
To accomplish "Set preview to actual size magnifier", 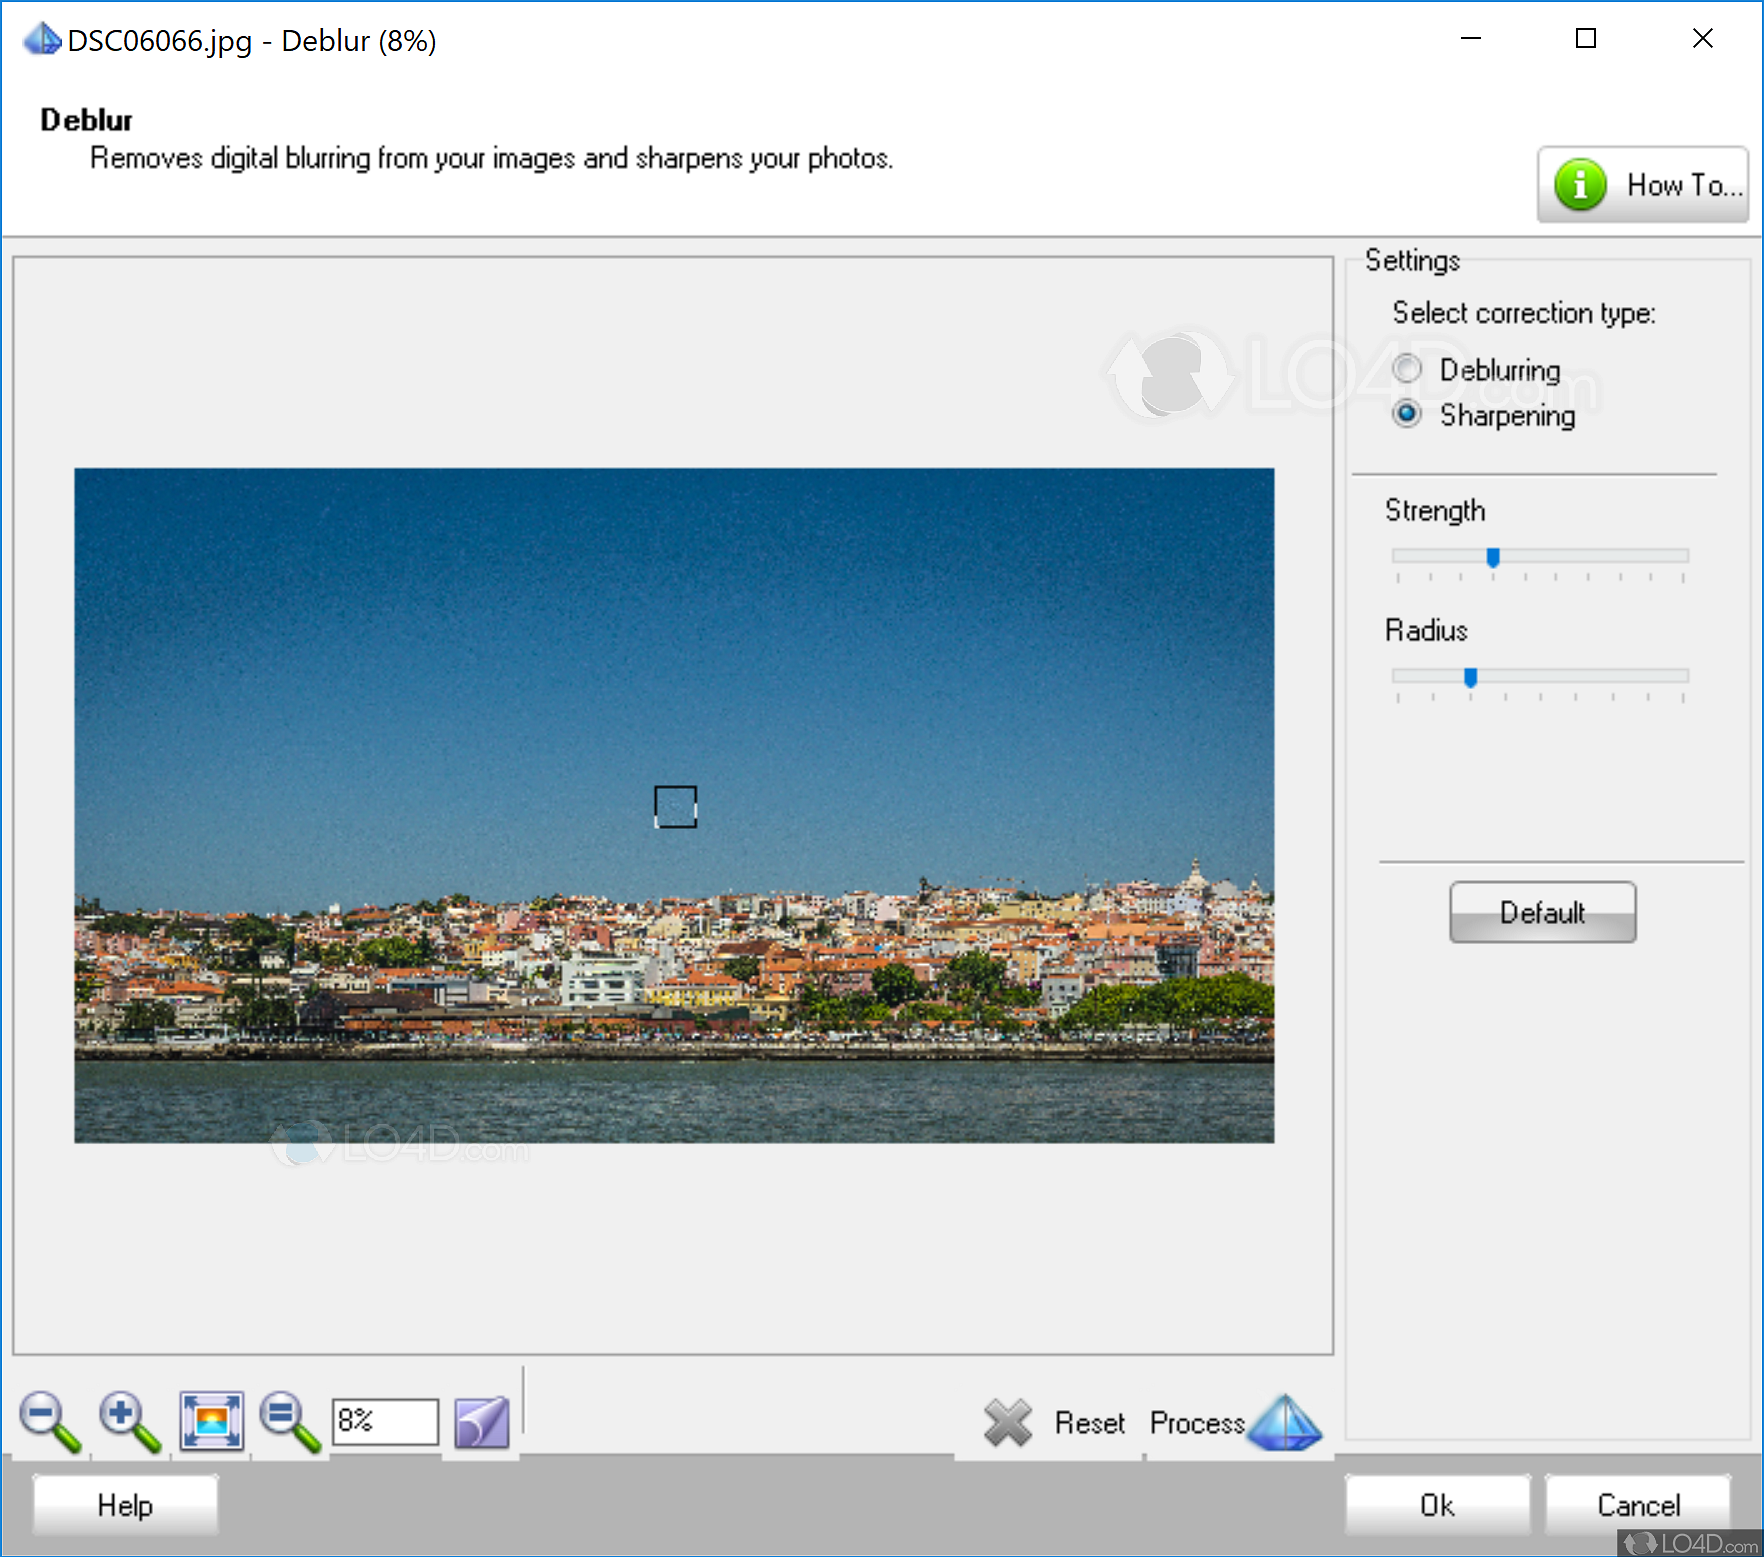I will coord(288,1420).
